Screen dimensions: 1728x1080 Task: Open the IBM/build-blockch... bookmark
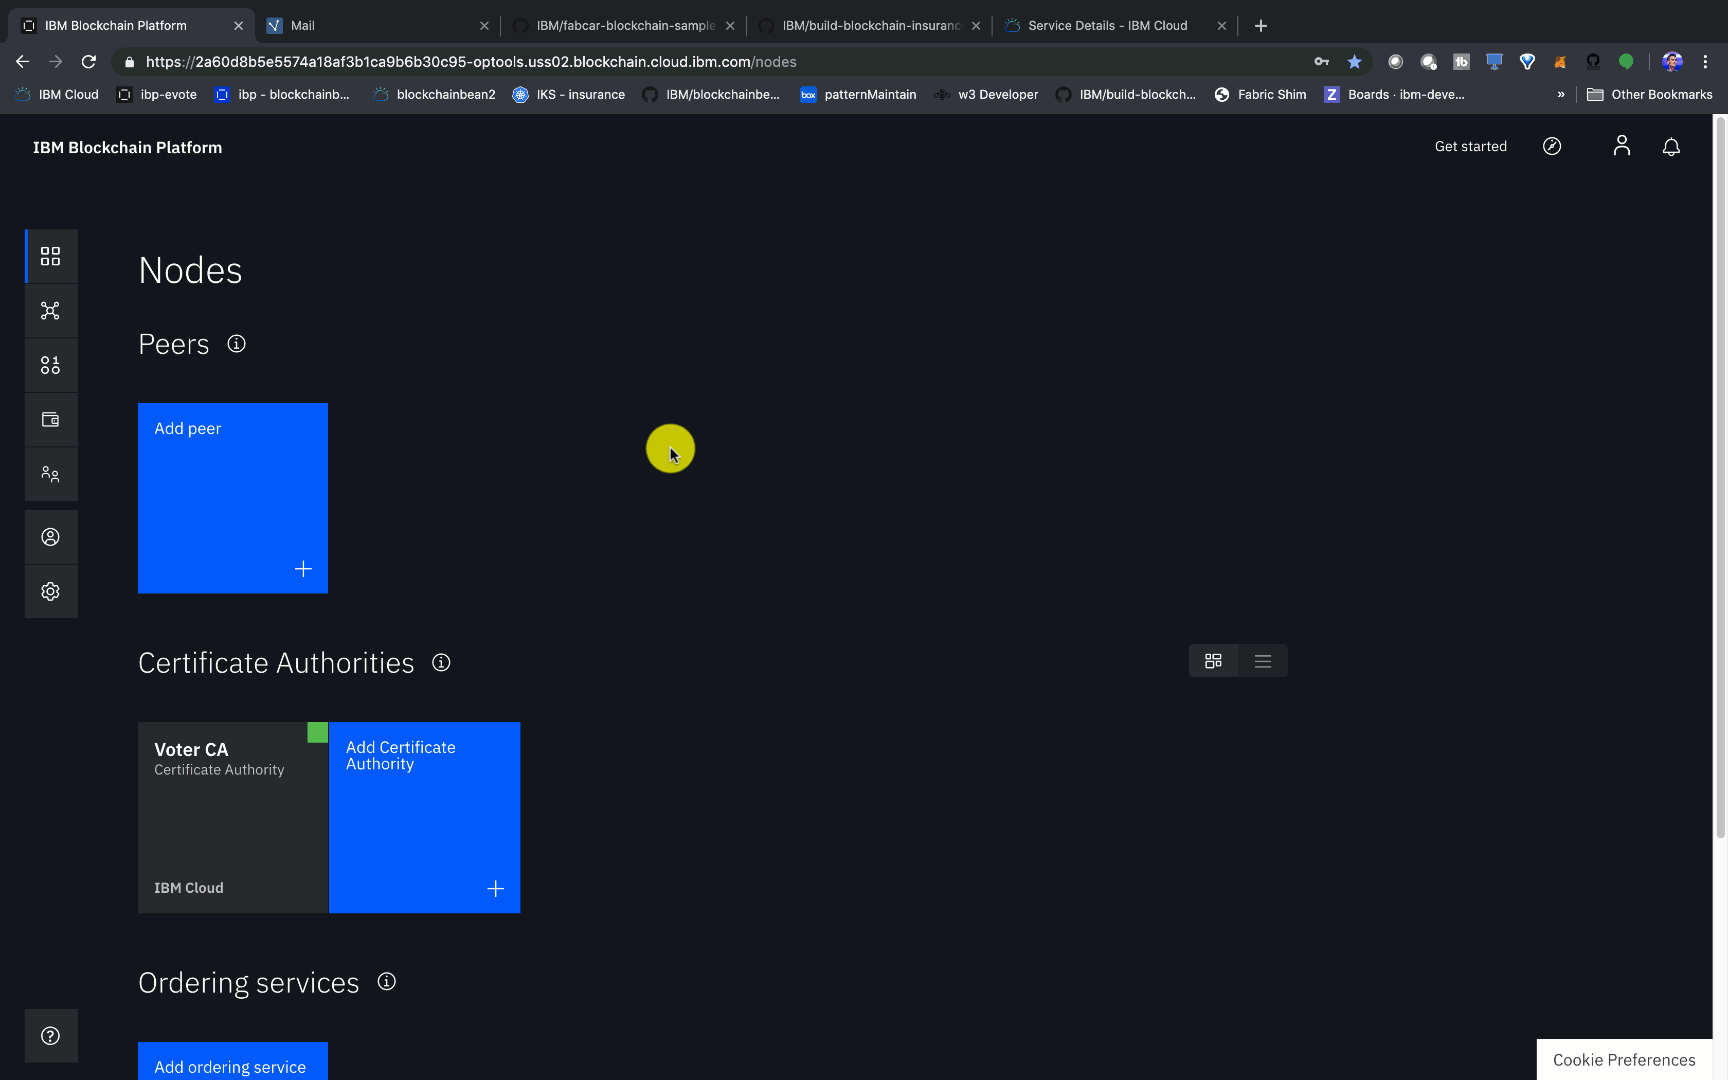(1125, 95)
